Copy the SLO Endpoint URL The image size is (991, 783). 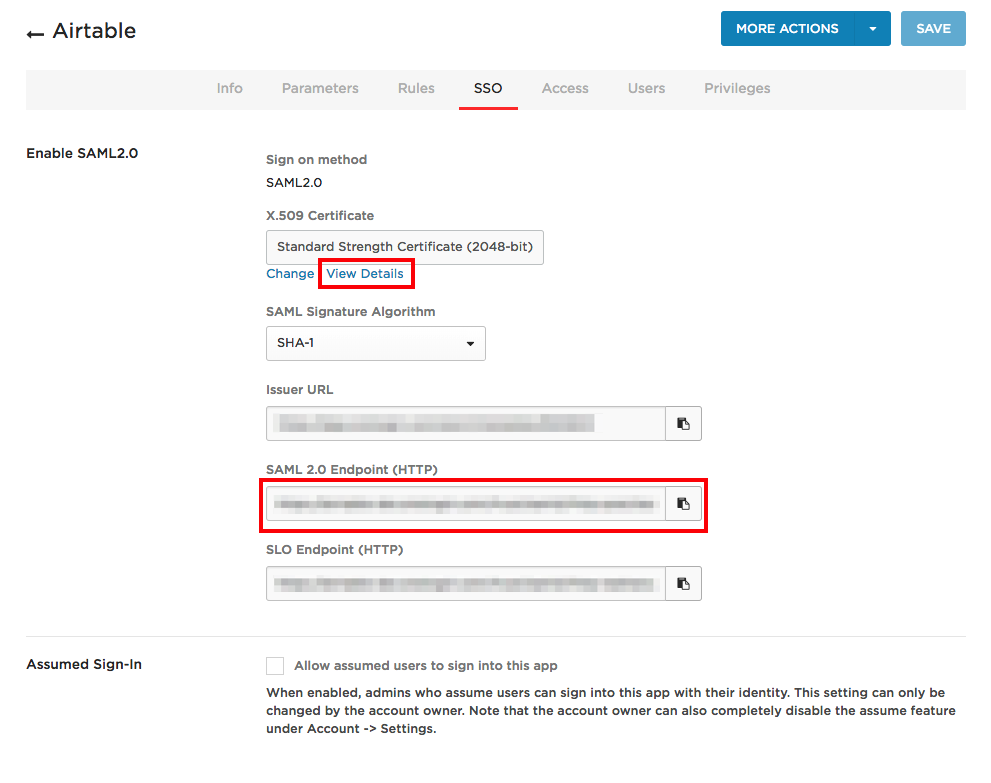(683, 583)
